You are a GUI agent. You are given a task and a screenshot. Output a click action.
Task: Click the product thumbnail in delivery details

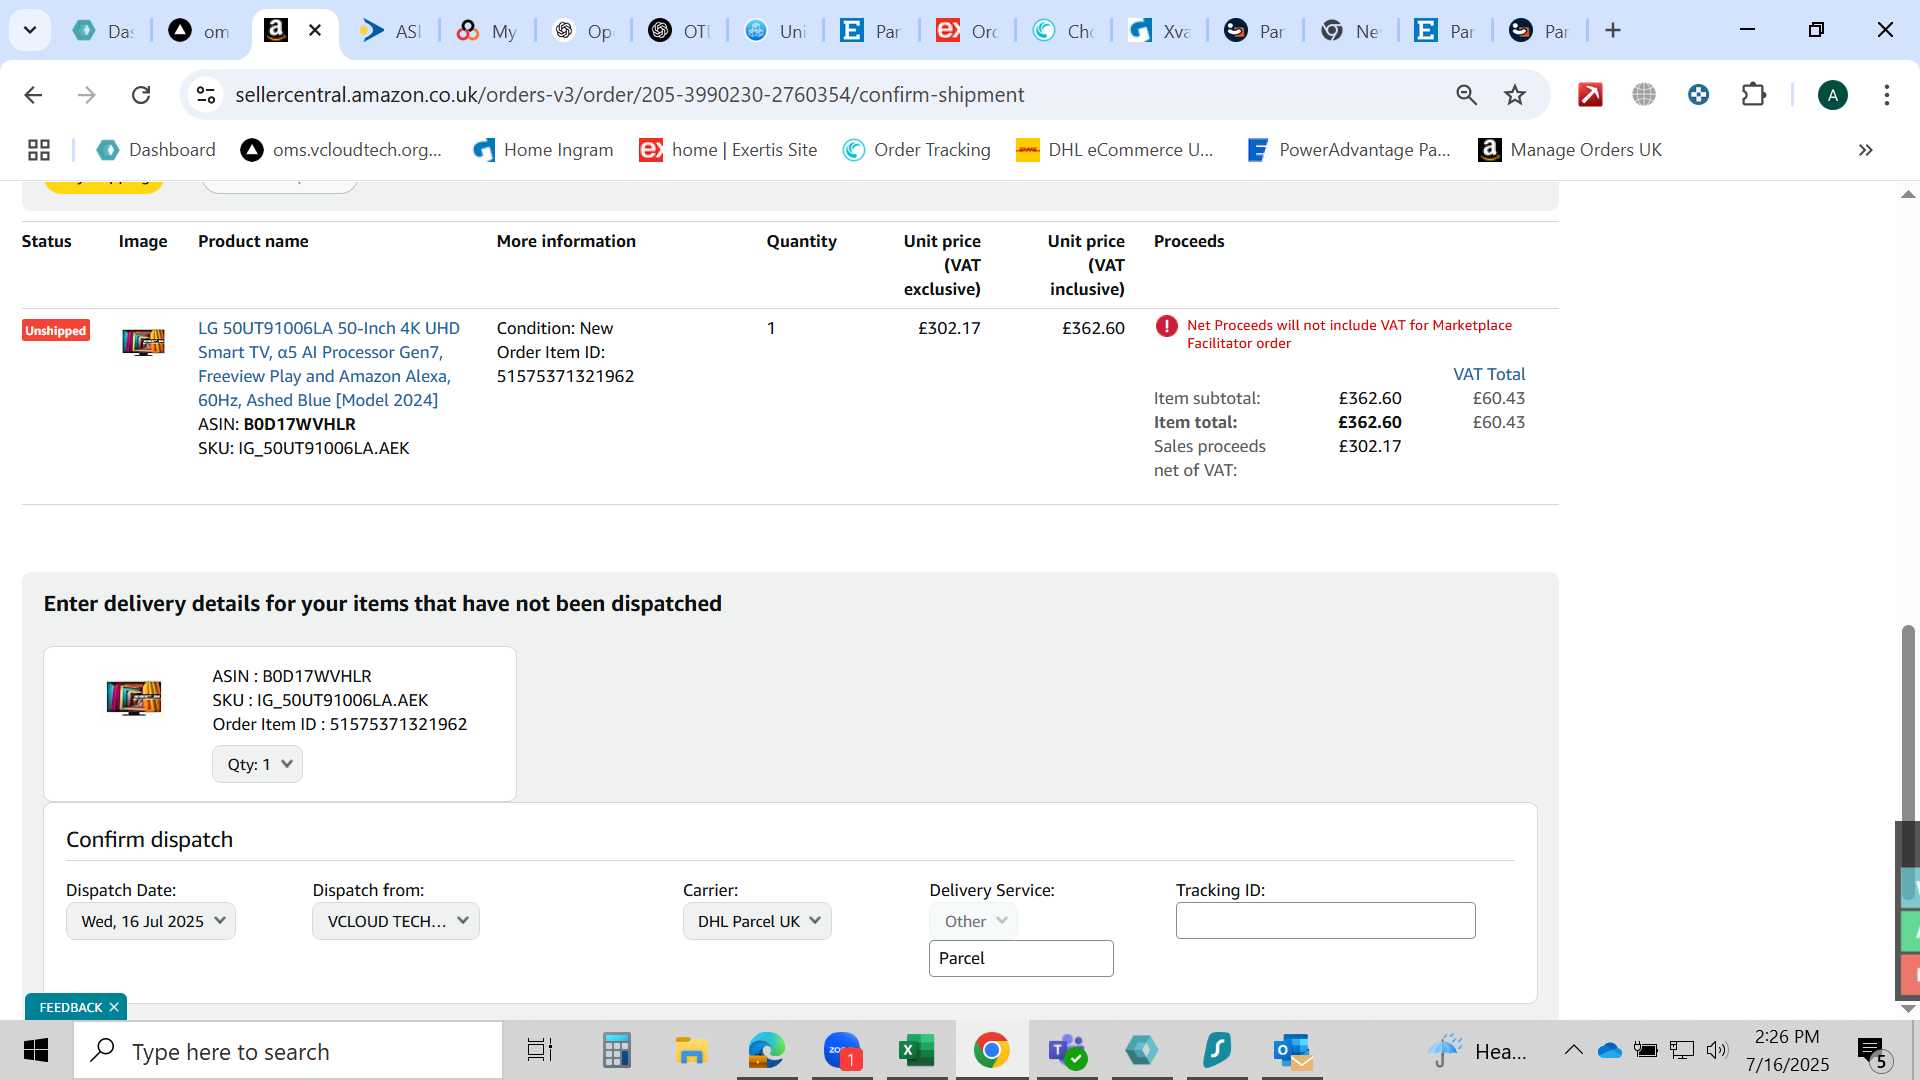(x=134, y=697)
